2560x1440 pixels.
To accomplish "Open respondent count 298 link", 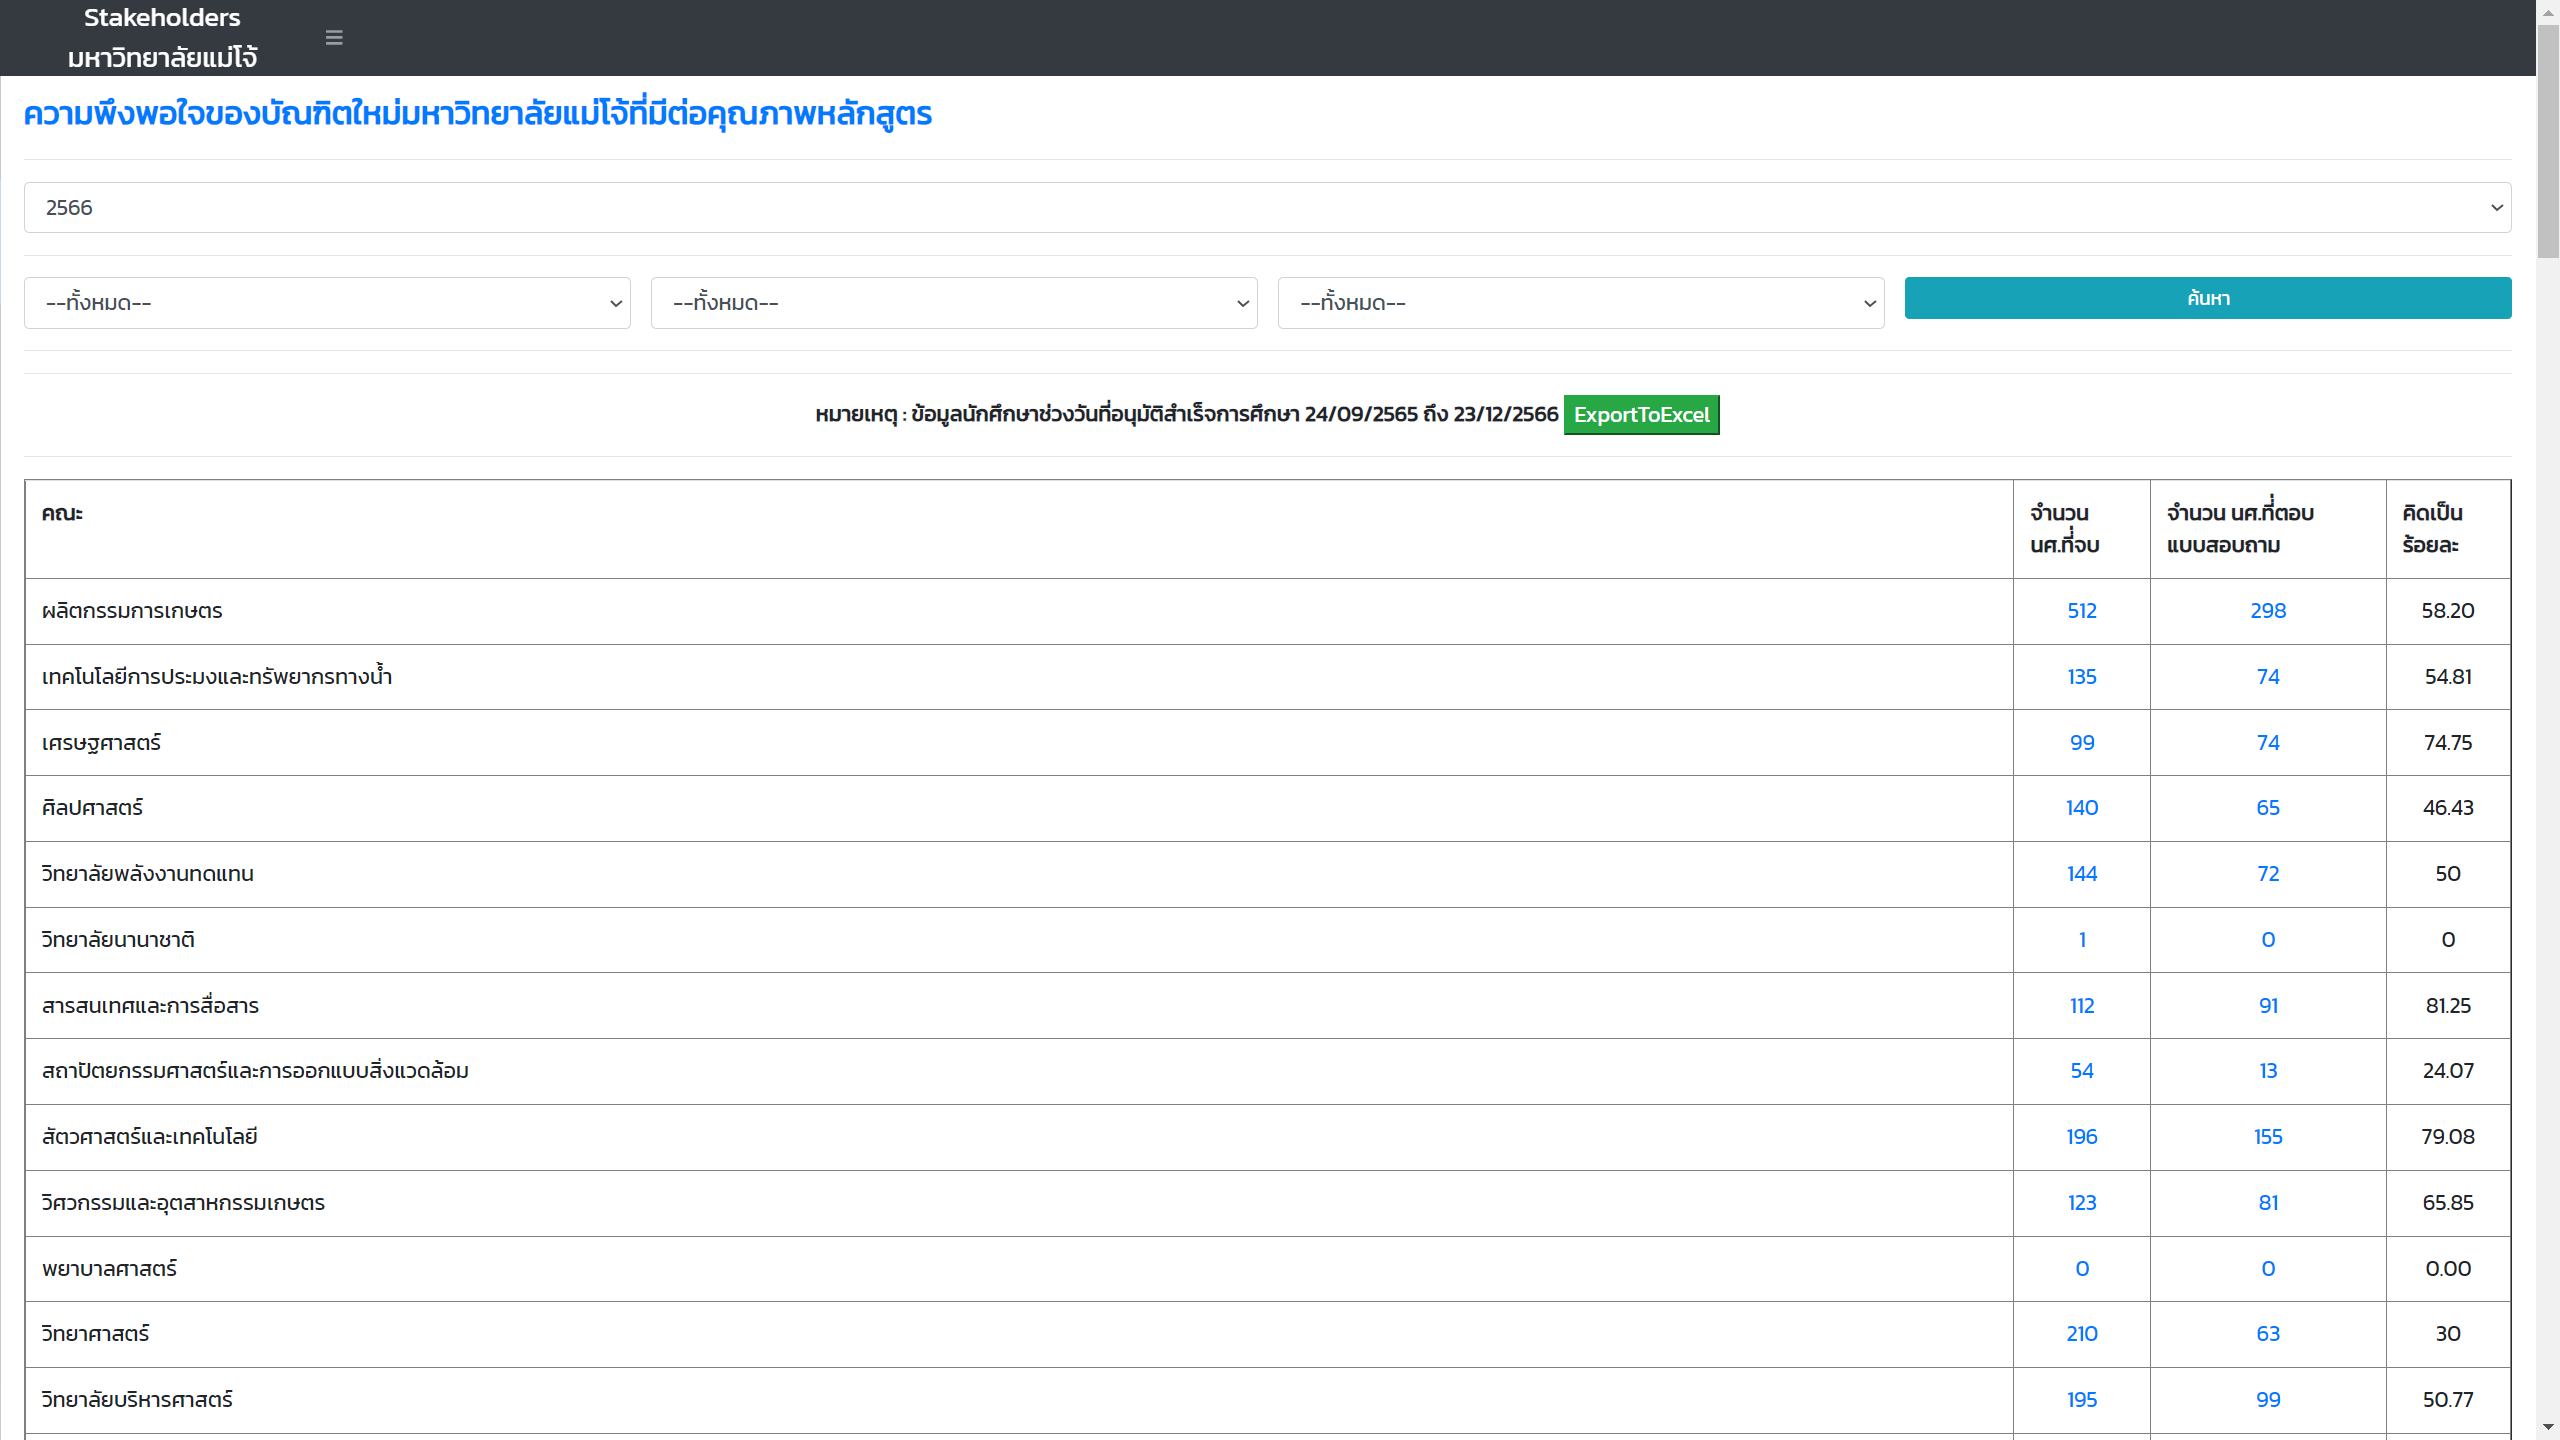I will (x=2267, y=611).
